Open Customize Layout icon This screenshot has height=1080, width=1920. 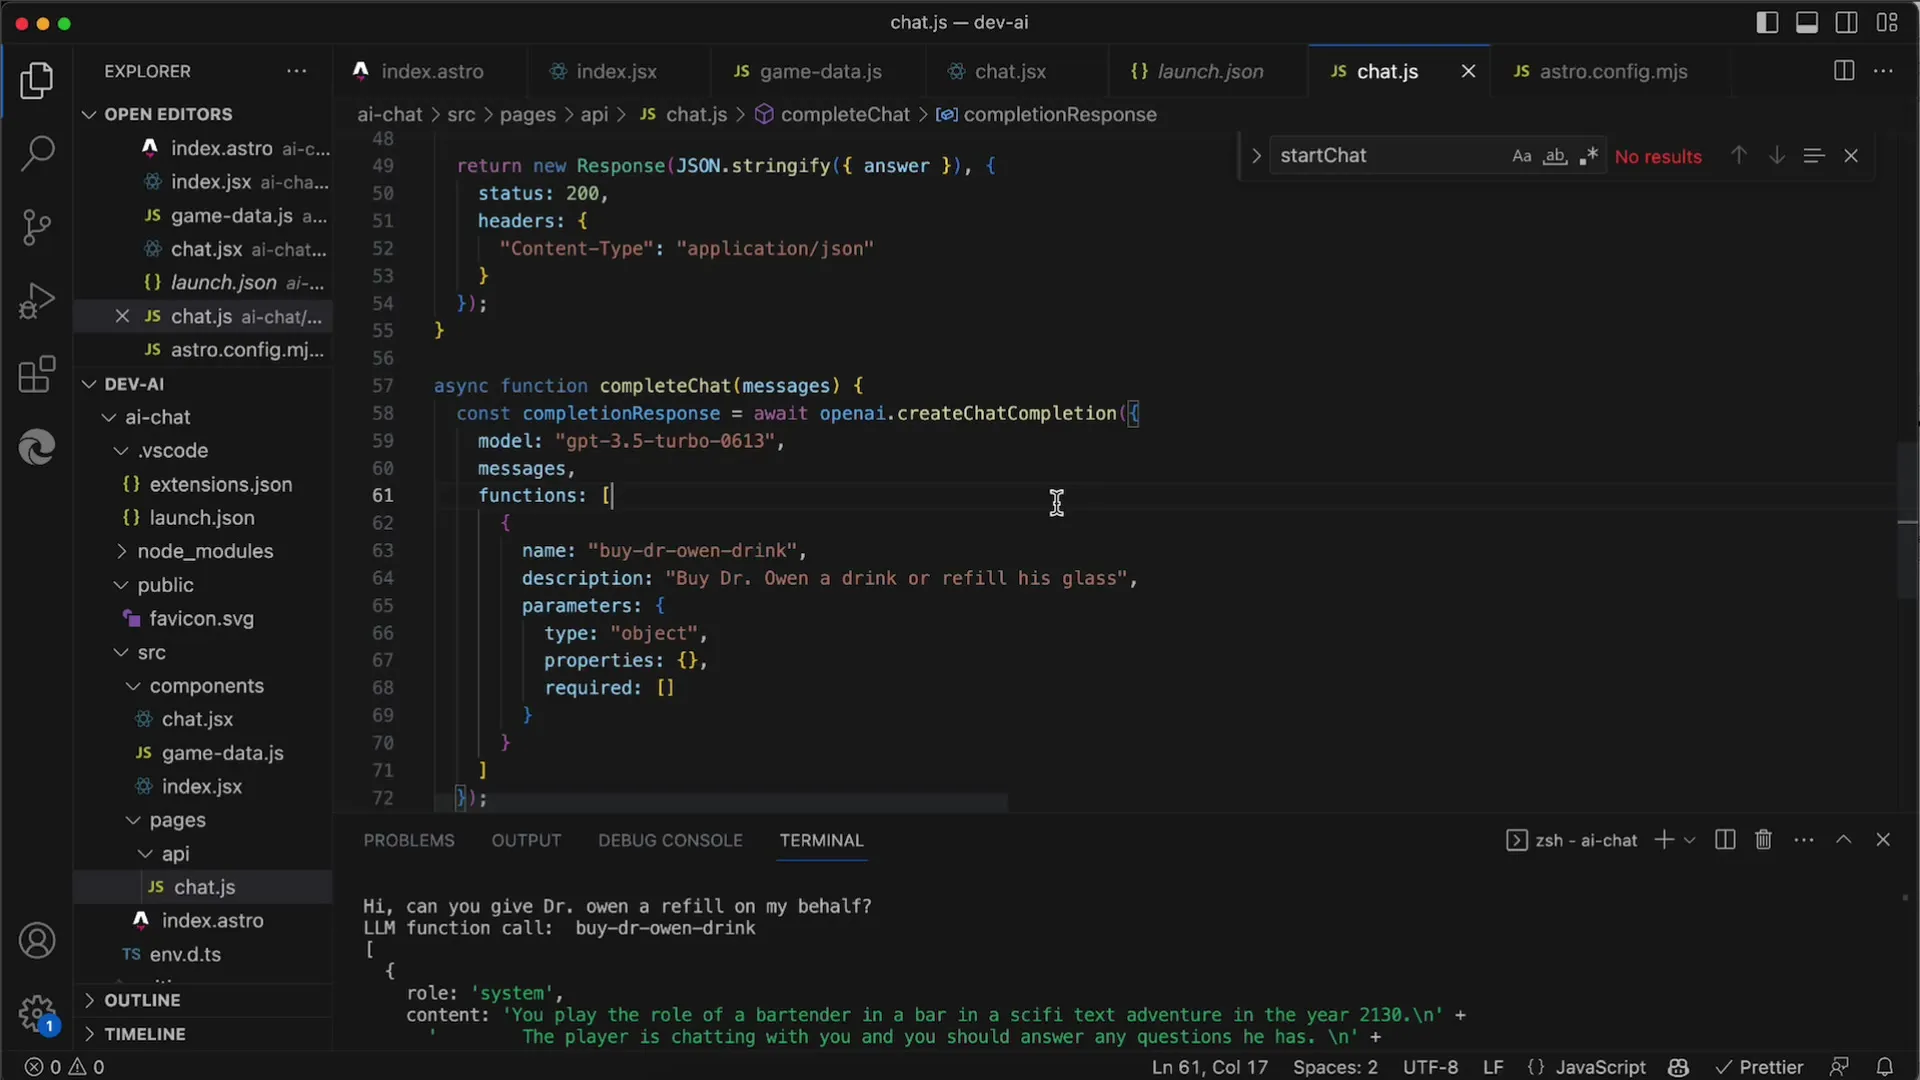[x=1887, y=22]
